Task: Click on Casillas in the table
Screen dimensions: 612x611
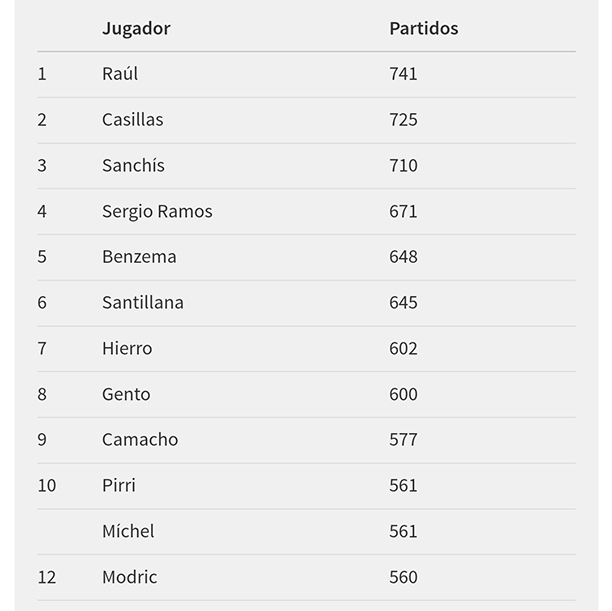Action: 132,120
